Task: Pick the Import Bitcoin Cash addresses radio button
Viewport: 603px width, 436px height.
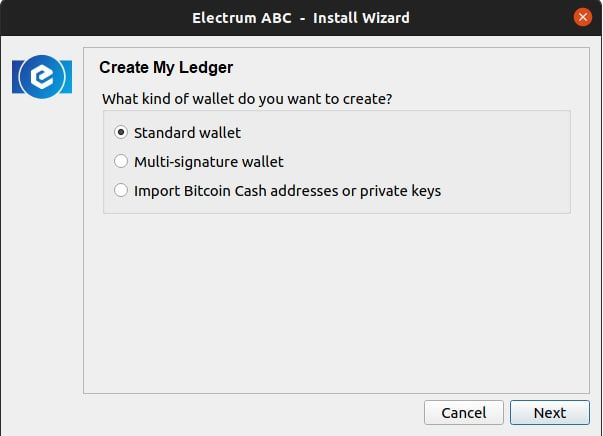Action: pos(121,190)
